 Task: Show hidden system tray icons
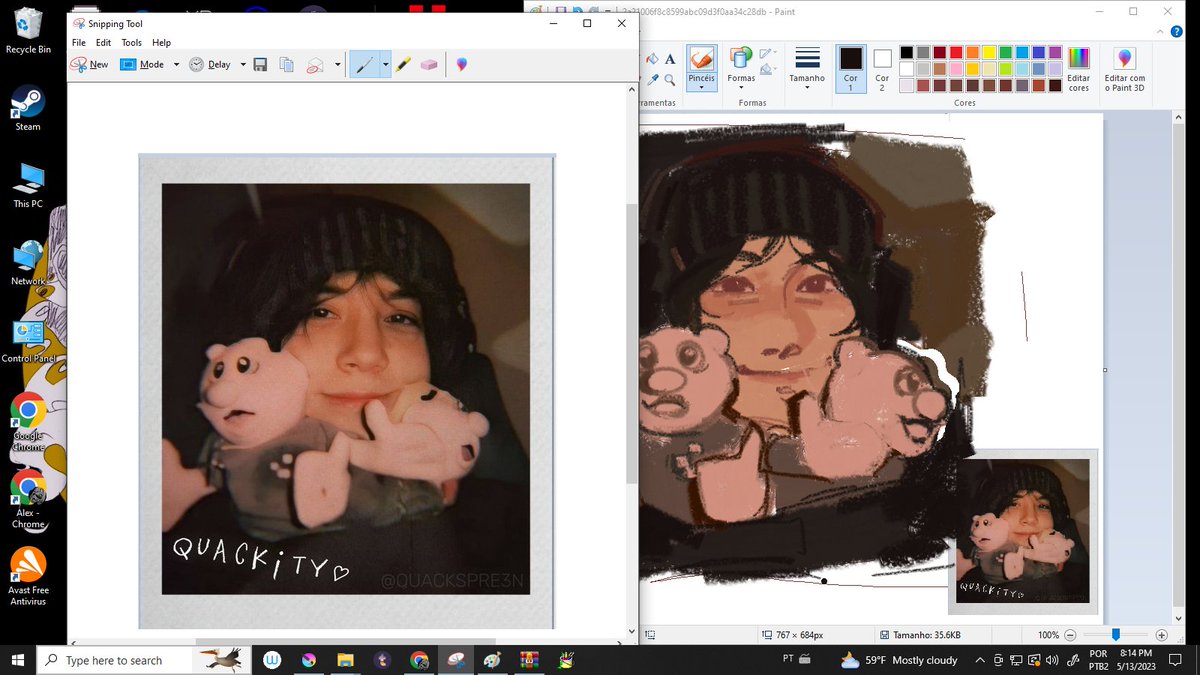[982, 660]
